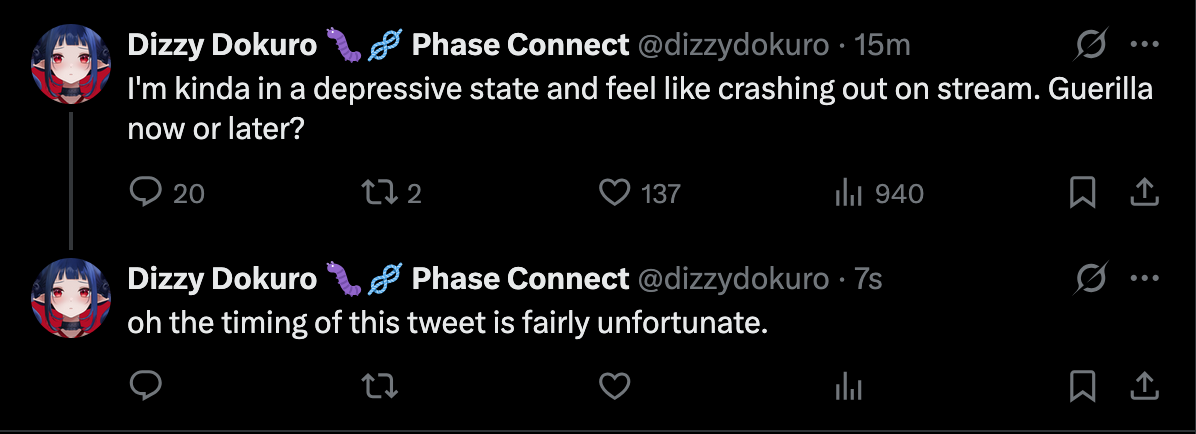Repost the unfortunate timing tweet
1196x434 pixels.
coord(379,385)
